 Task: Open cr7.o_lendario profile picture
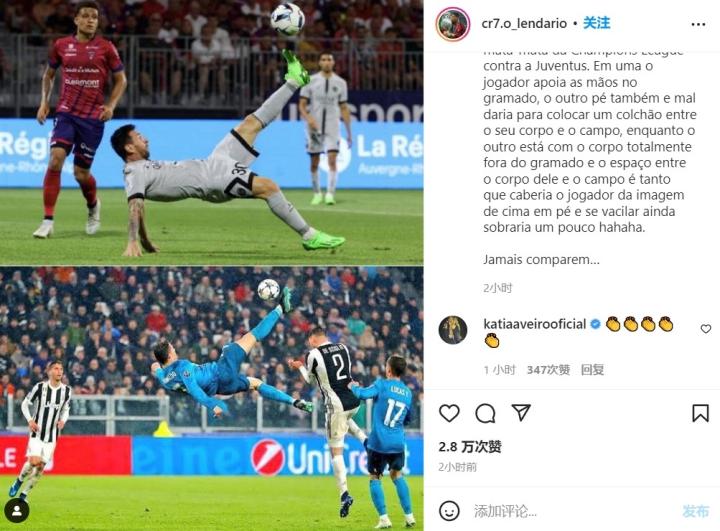tap(453, 24)
